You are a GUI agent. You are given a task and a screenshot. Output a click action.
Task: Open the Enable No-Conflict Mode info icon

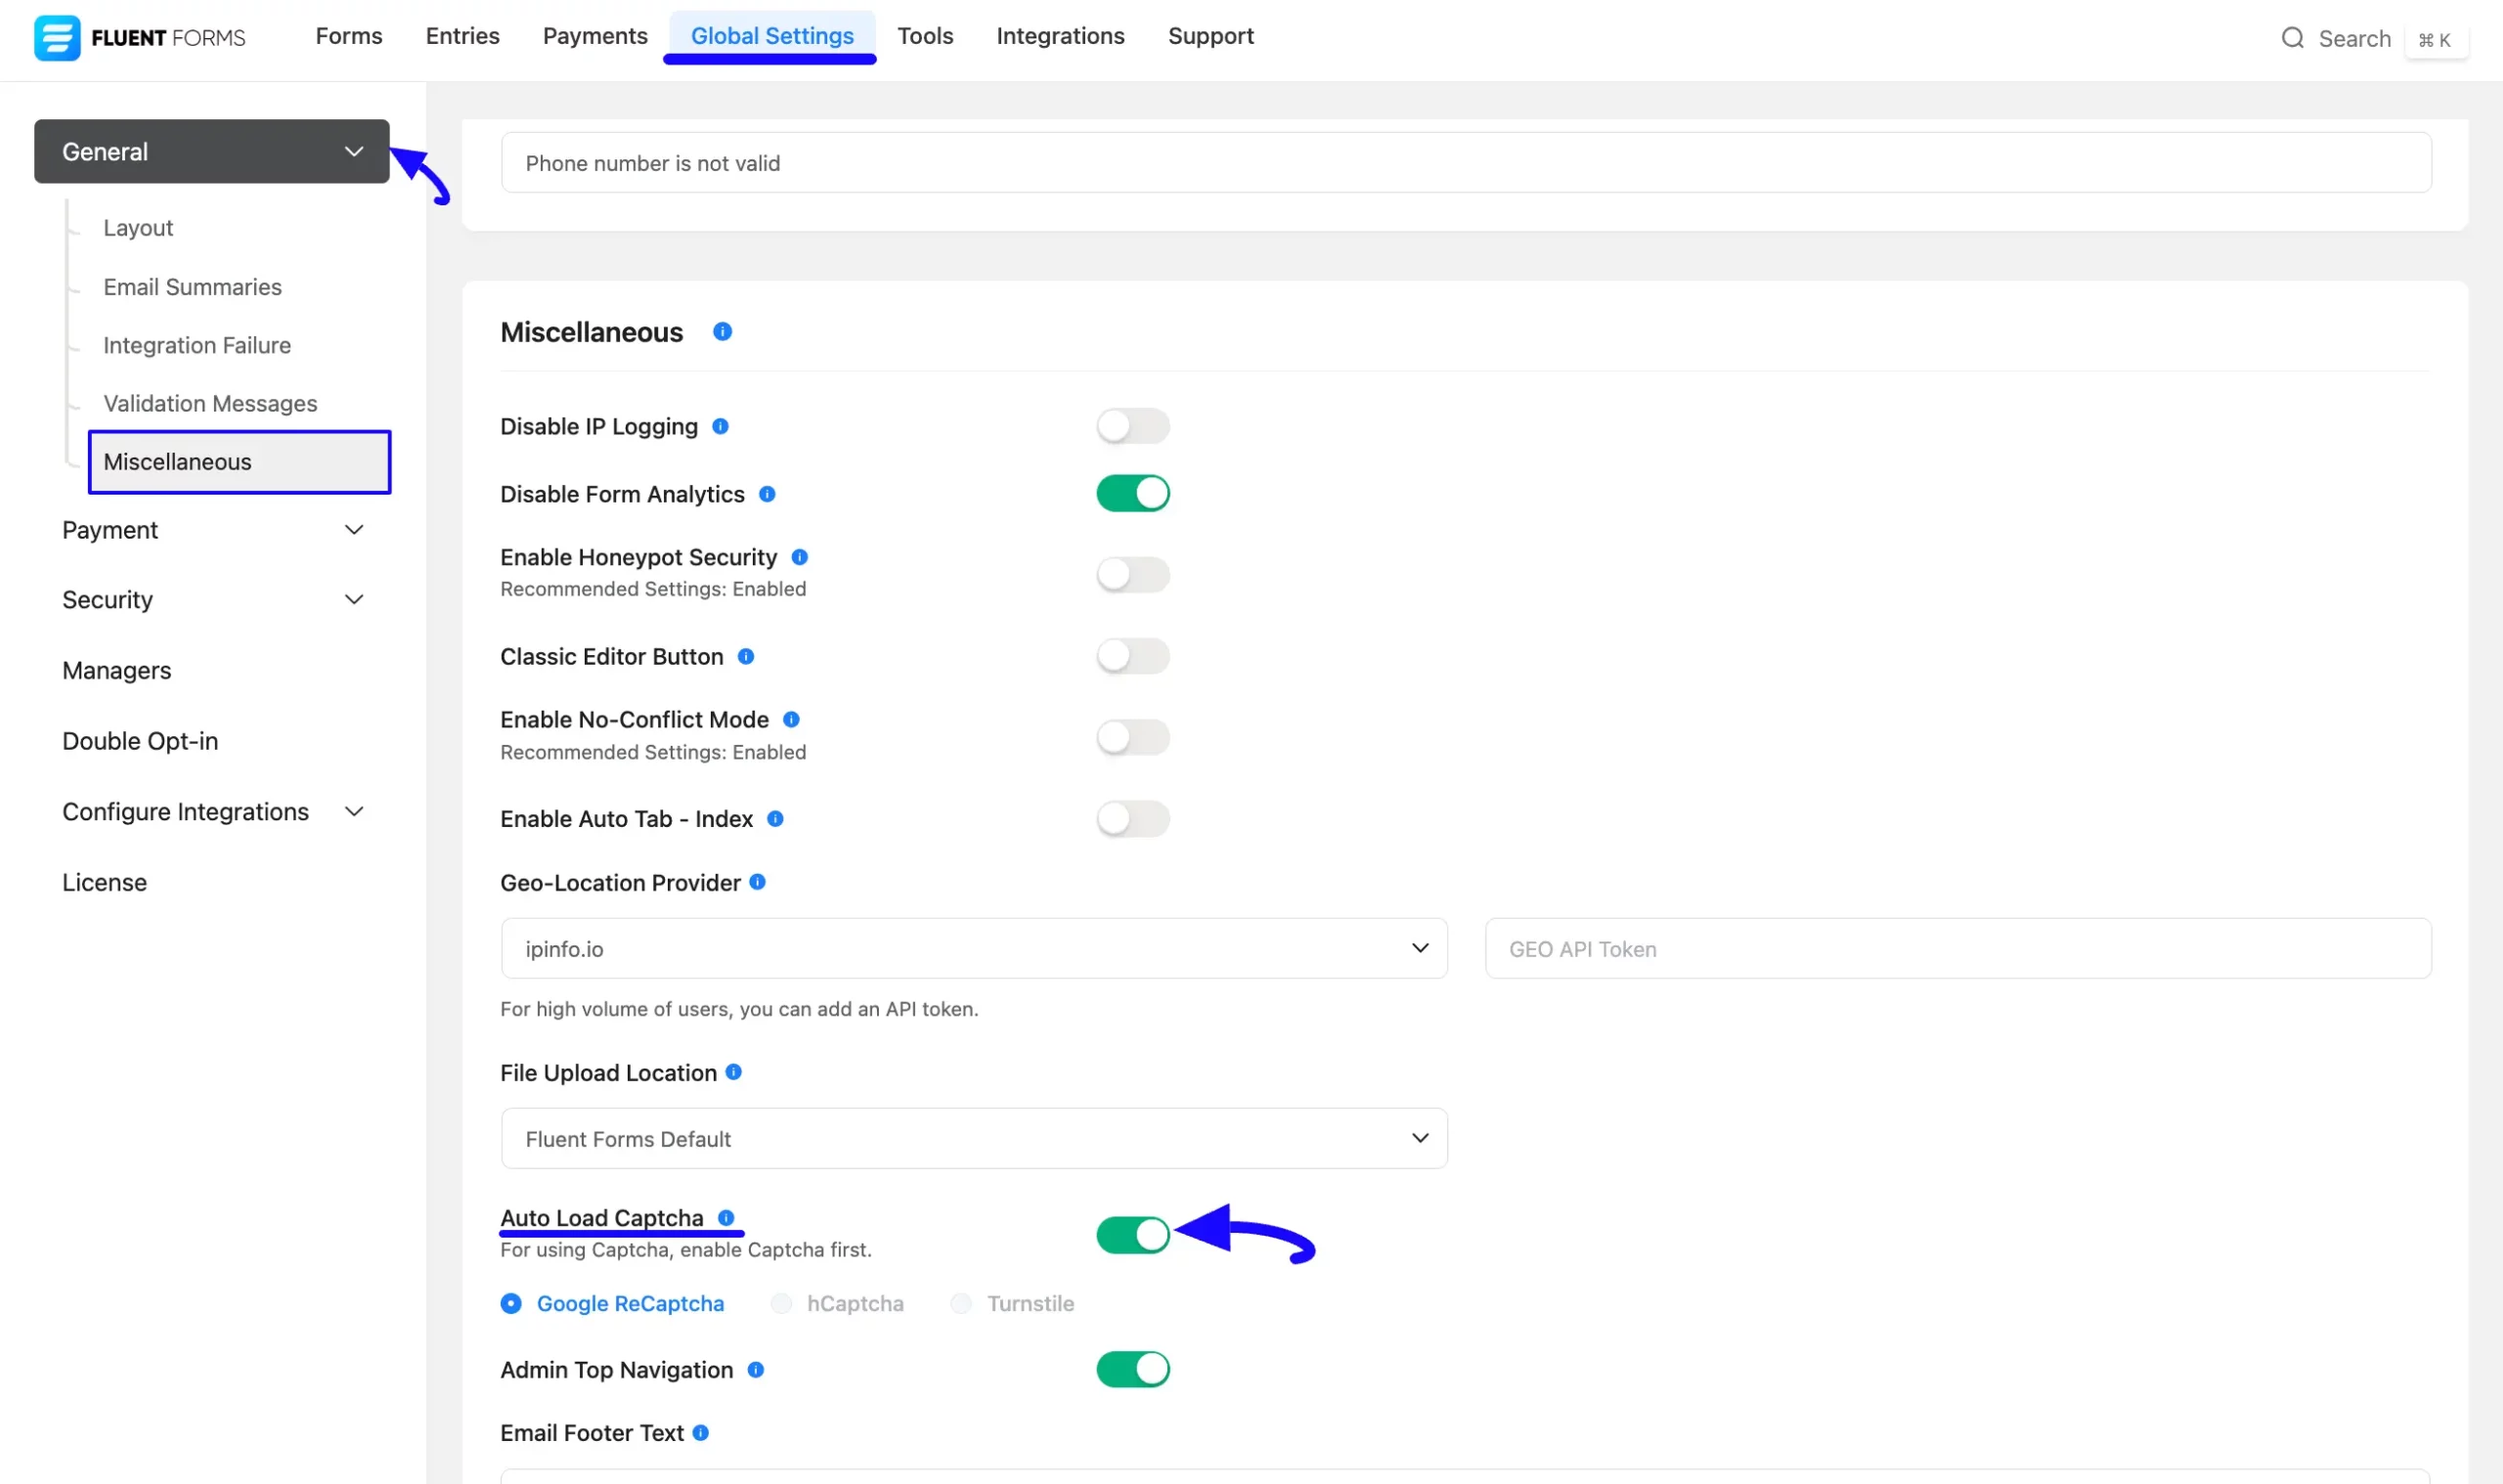791,720
